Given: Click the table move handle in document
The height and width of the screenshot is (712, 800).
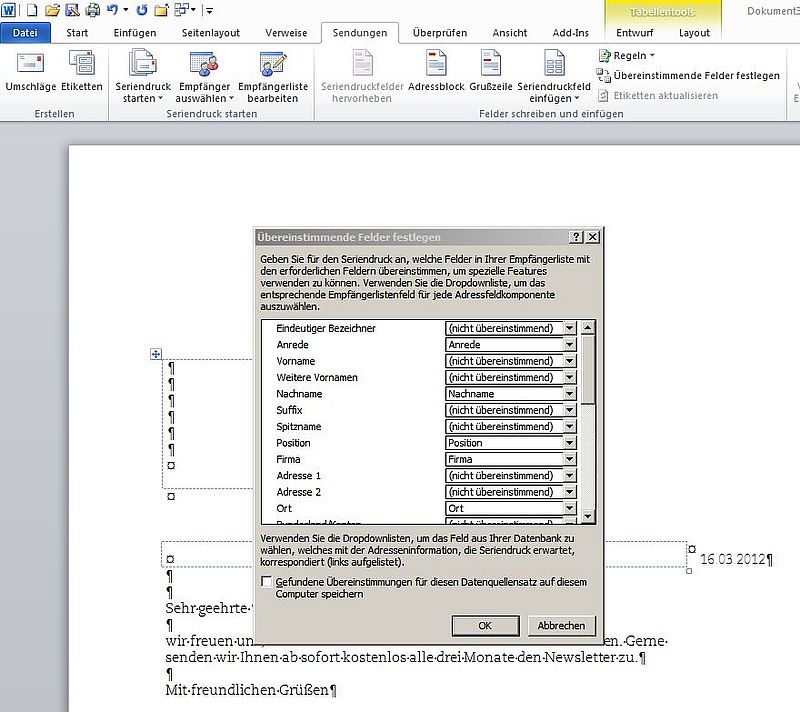Looking at the screenshot, I should (x=156, y=353).
